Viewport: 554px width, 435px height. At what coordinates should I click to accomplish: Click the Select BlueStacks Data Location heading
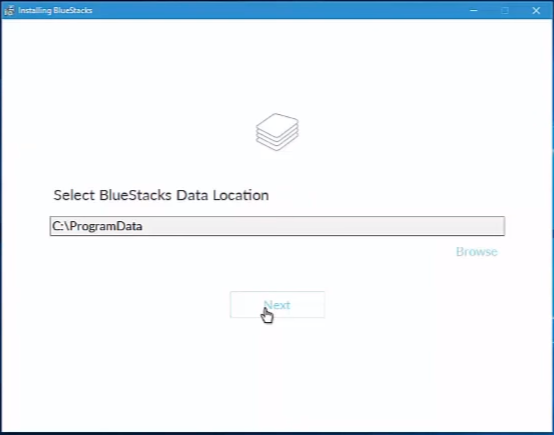(161, 195)
